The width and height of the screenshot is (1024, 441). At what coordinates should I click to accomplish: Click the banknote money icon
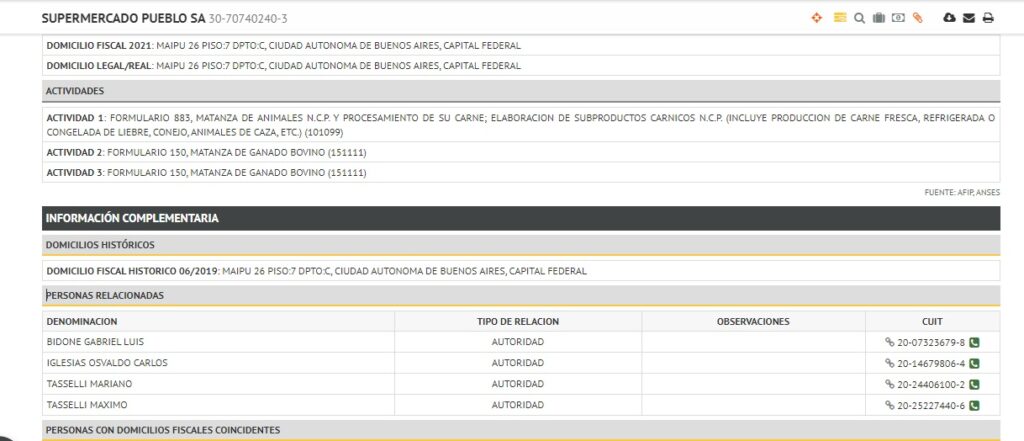tap(899, 18)
